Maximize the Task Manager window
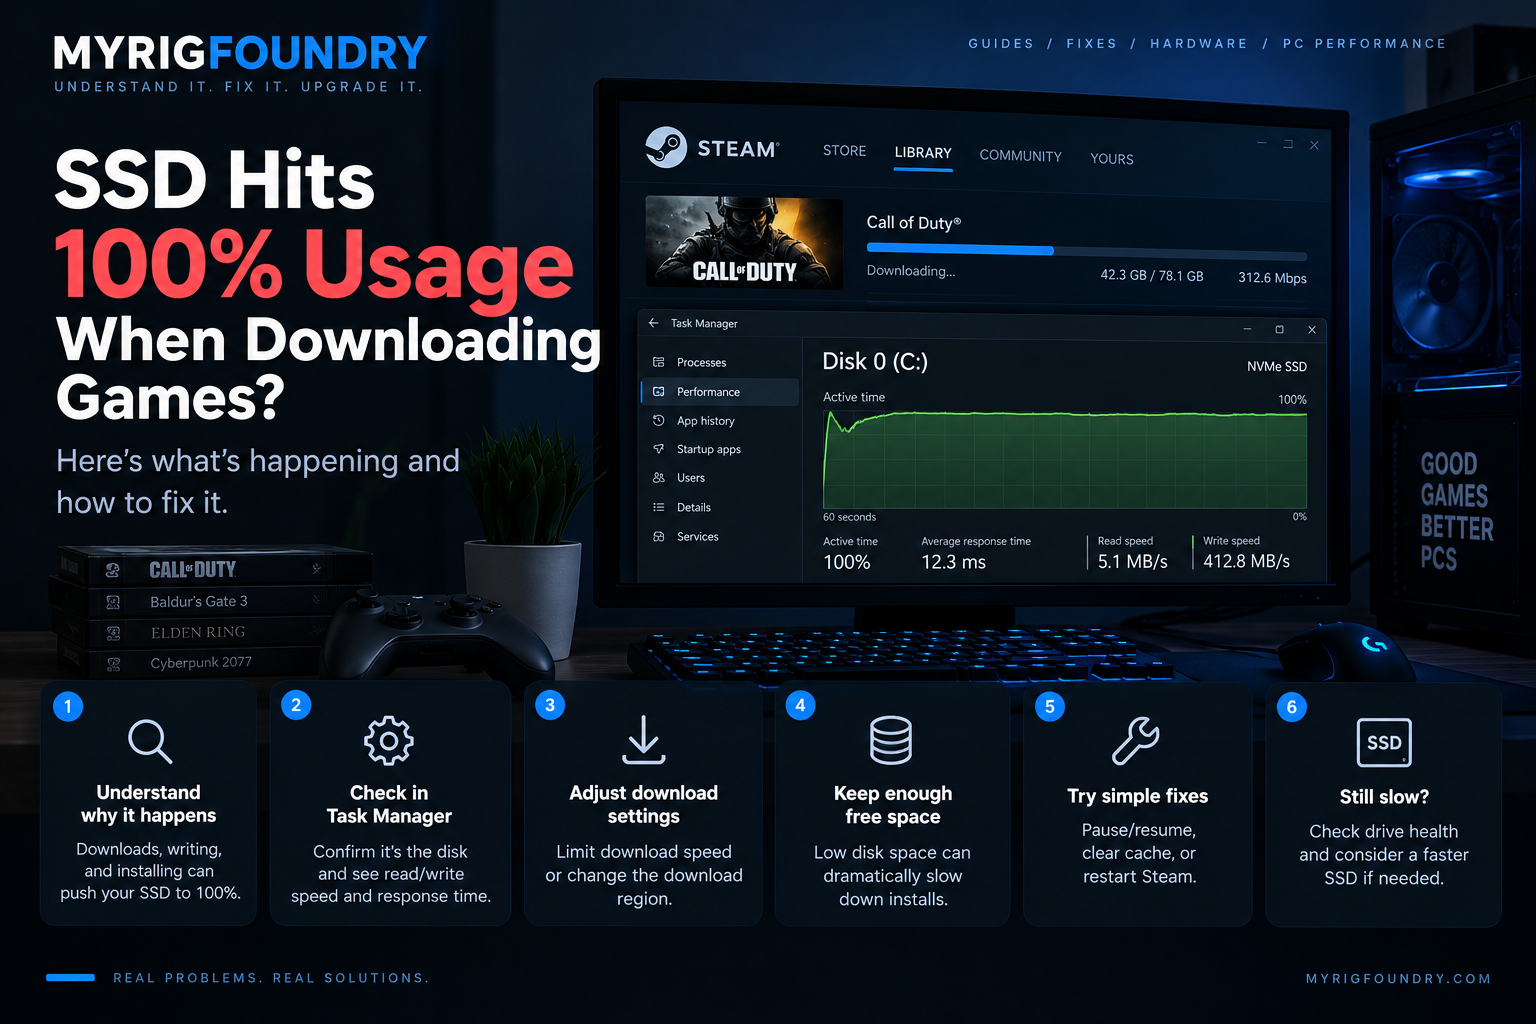This screenshot has width=1536, height=1024. click(1279, 329)
